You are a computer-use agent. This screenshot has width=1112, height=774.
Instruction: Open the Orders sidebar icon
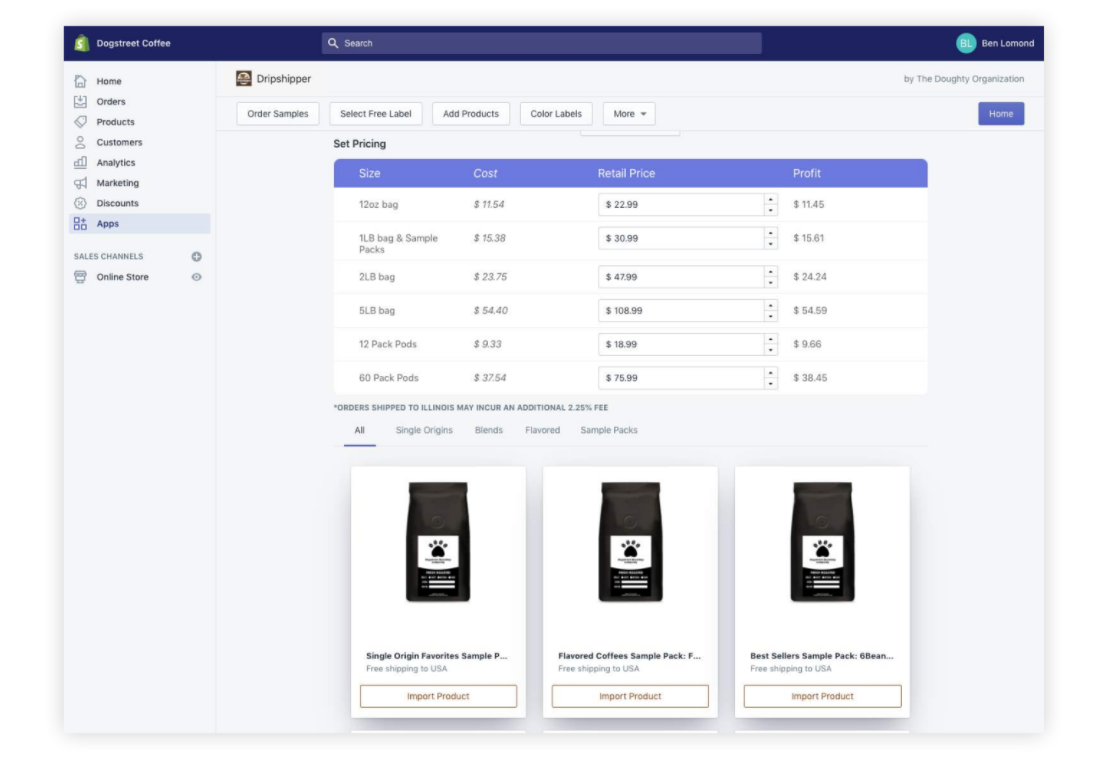click(x=80, y=101)
